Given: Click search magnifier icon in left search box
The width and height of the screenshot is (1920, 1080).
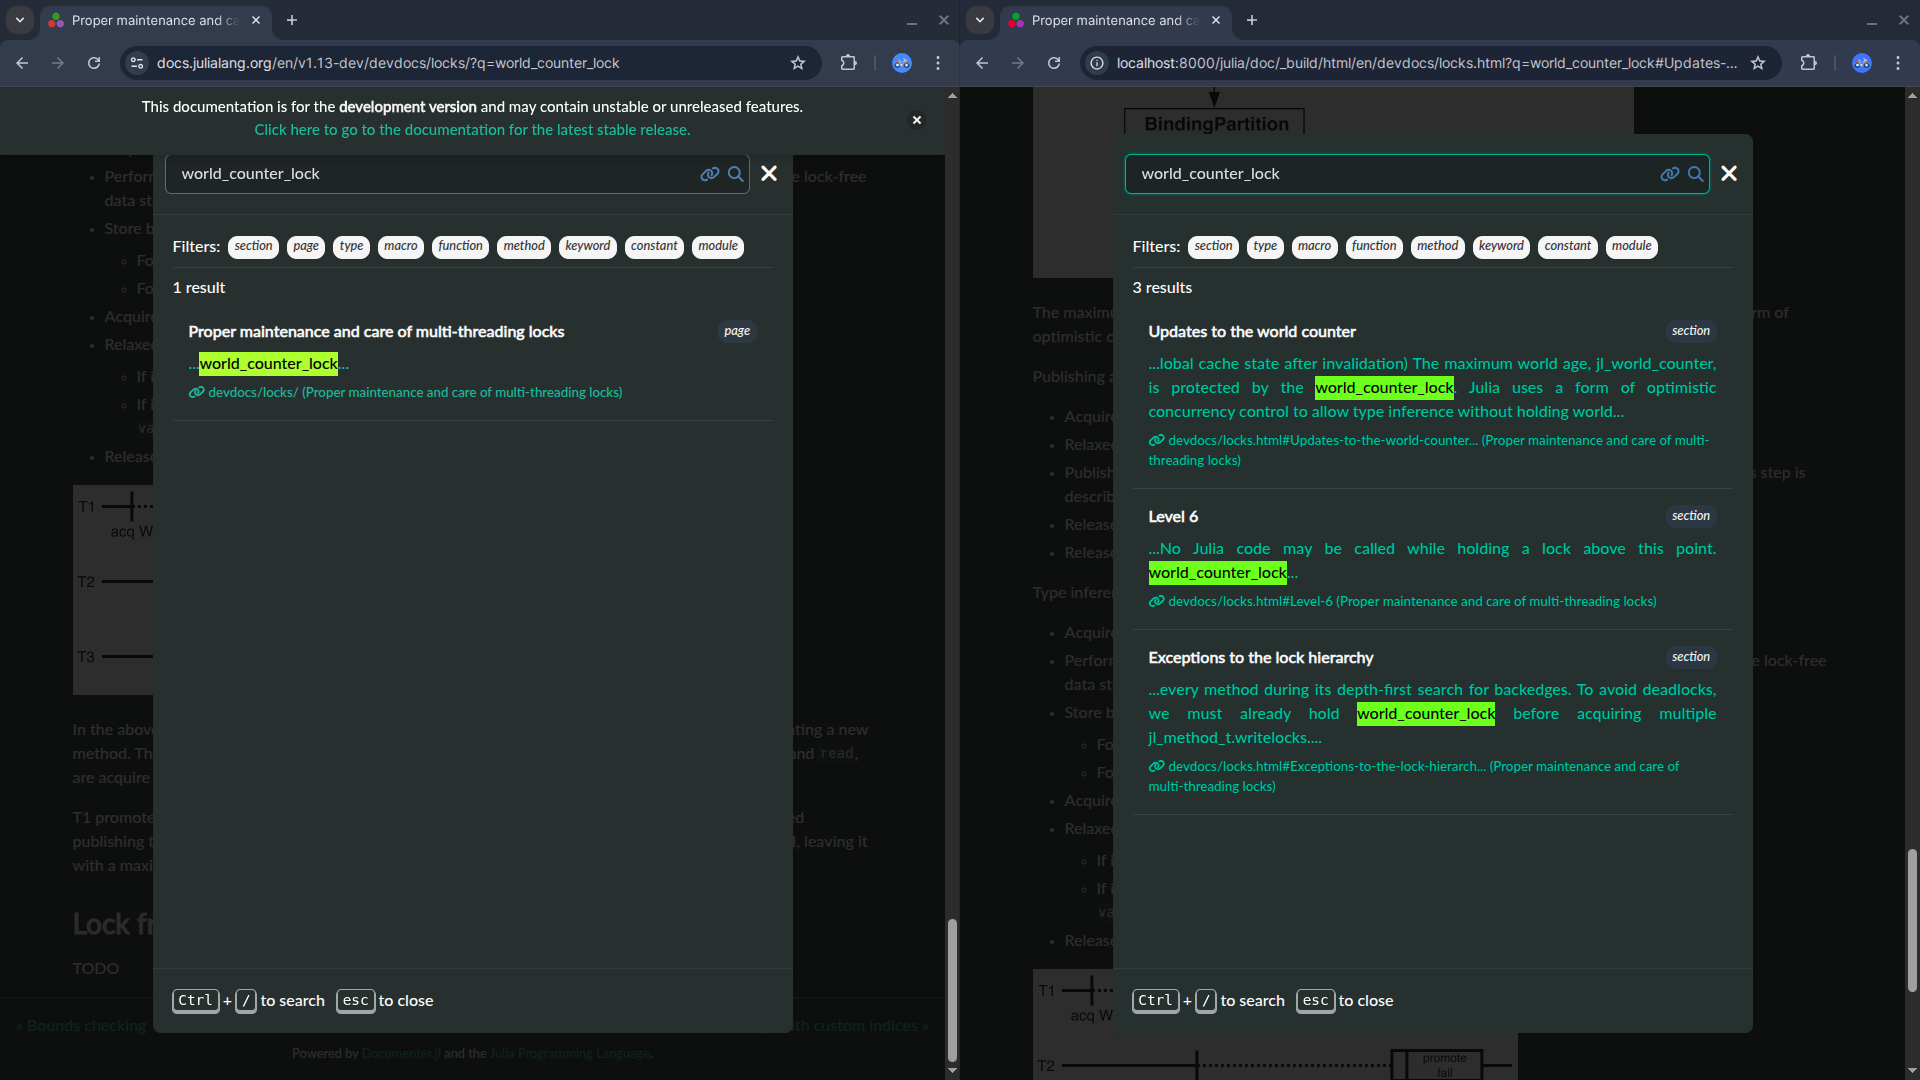Looking at the screenshot, I should point(735,174).
